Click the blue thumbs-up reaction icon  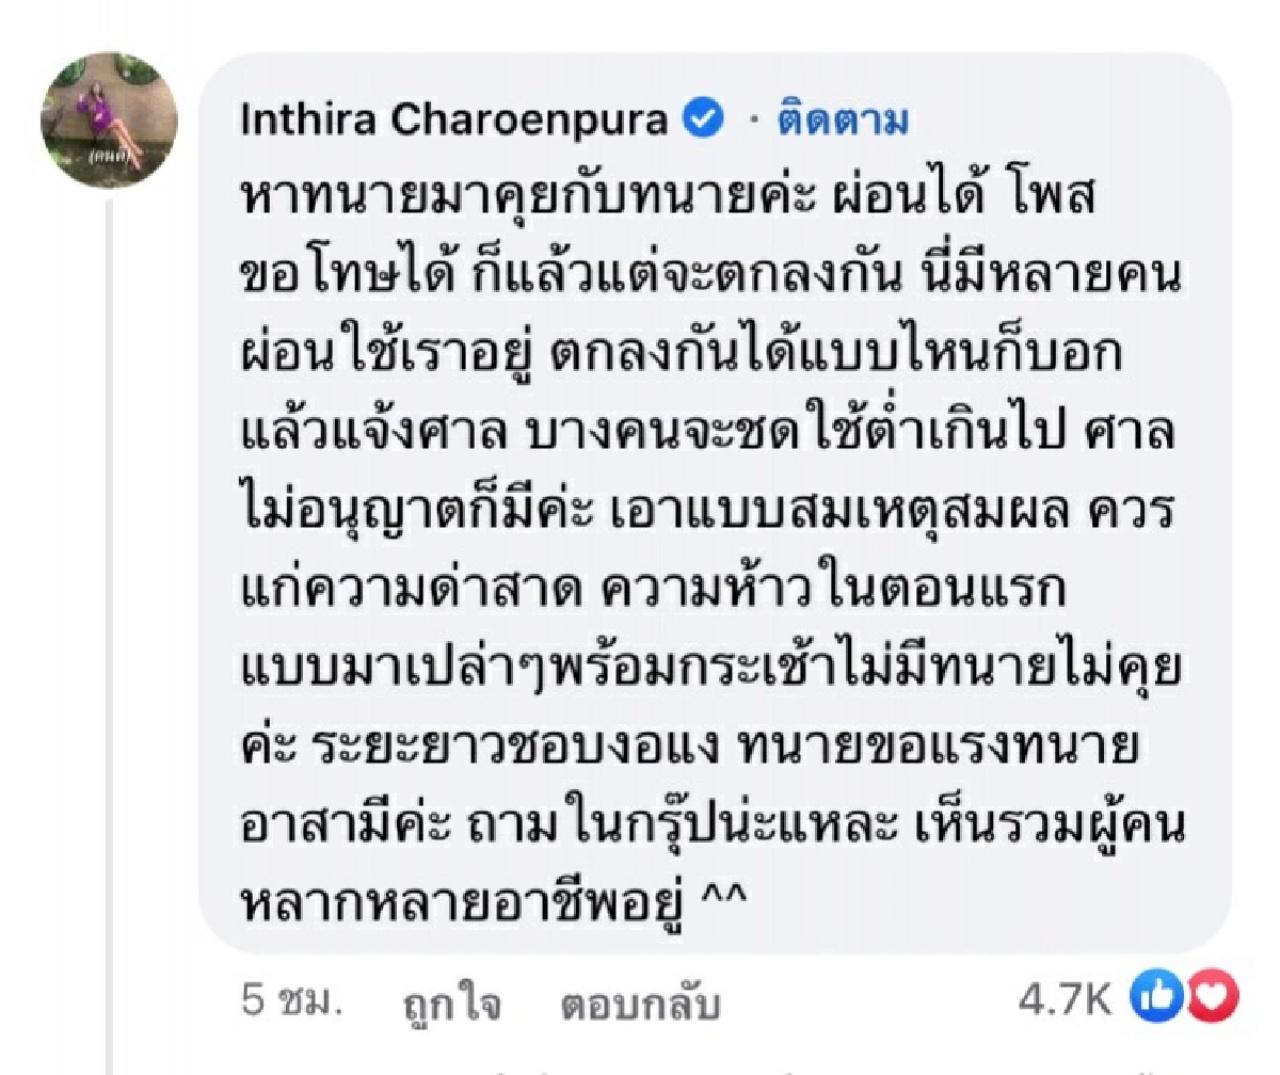pyautogui.click(x=1156, y=997)
